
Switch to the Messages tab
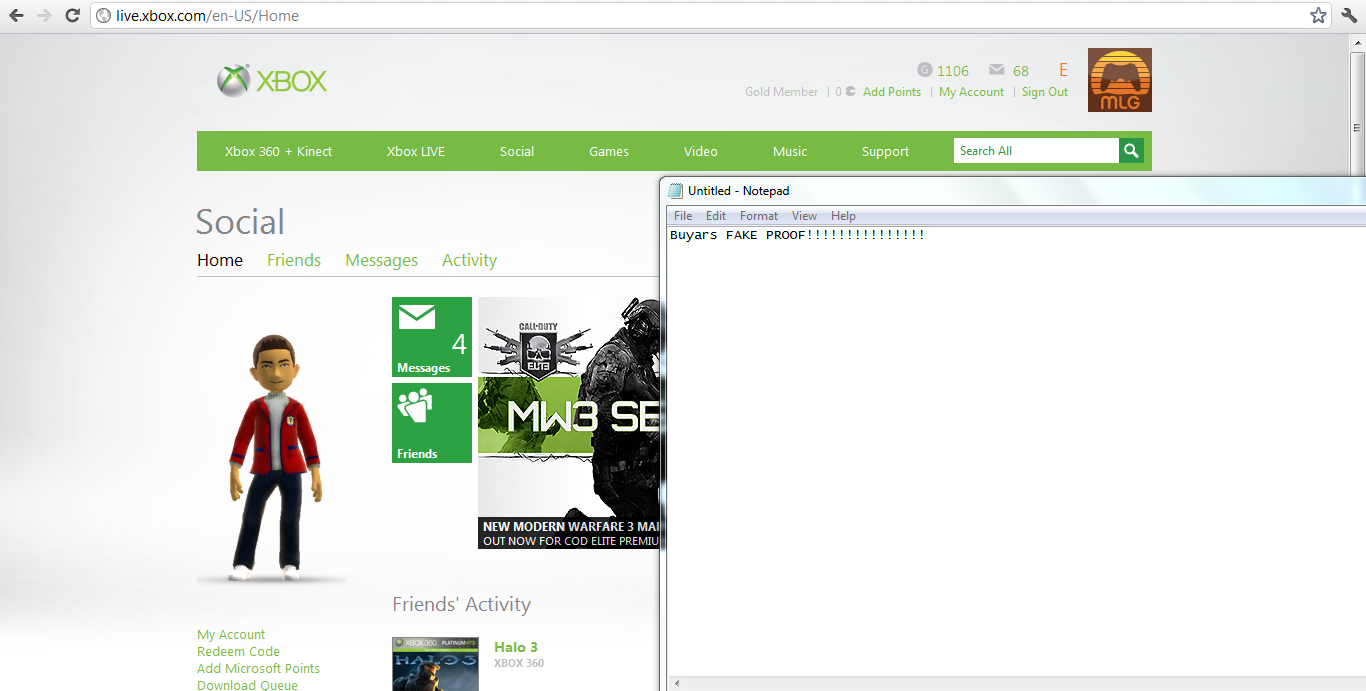pos(381,260)
